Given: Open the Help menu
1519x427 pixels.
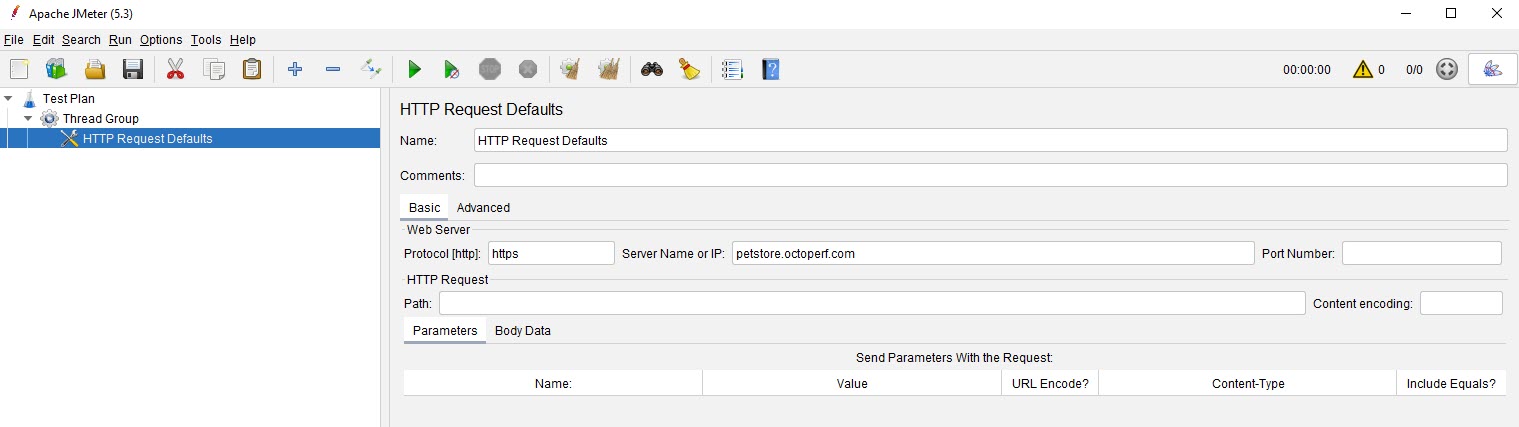Looking at the screenshot, I should [x=243, y=40].
